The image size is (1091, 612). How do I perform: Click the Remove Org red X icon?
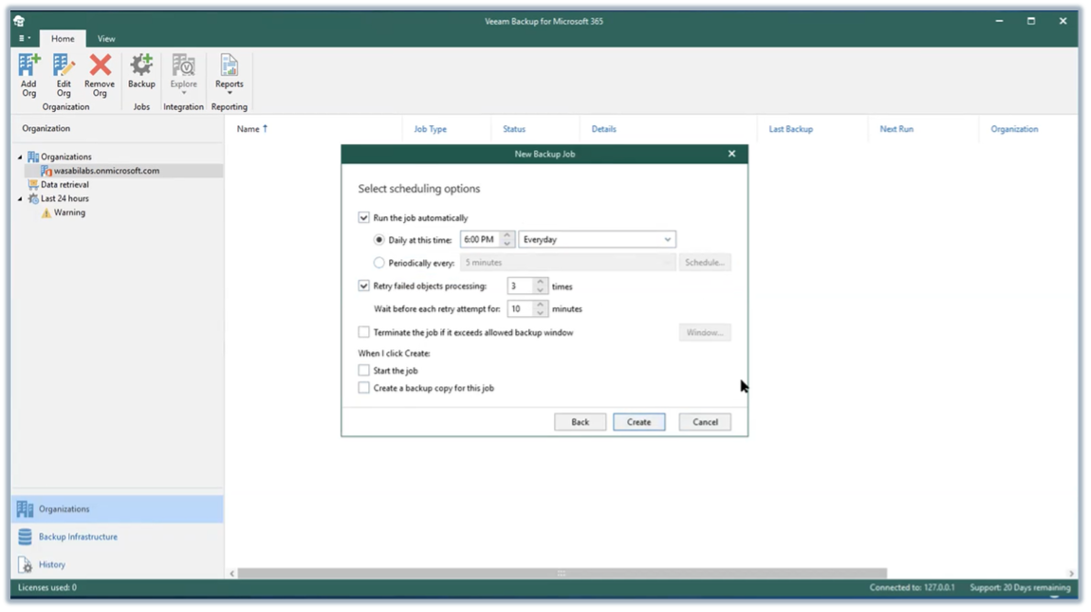[x=100, y=68]
